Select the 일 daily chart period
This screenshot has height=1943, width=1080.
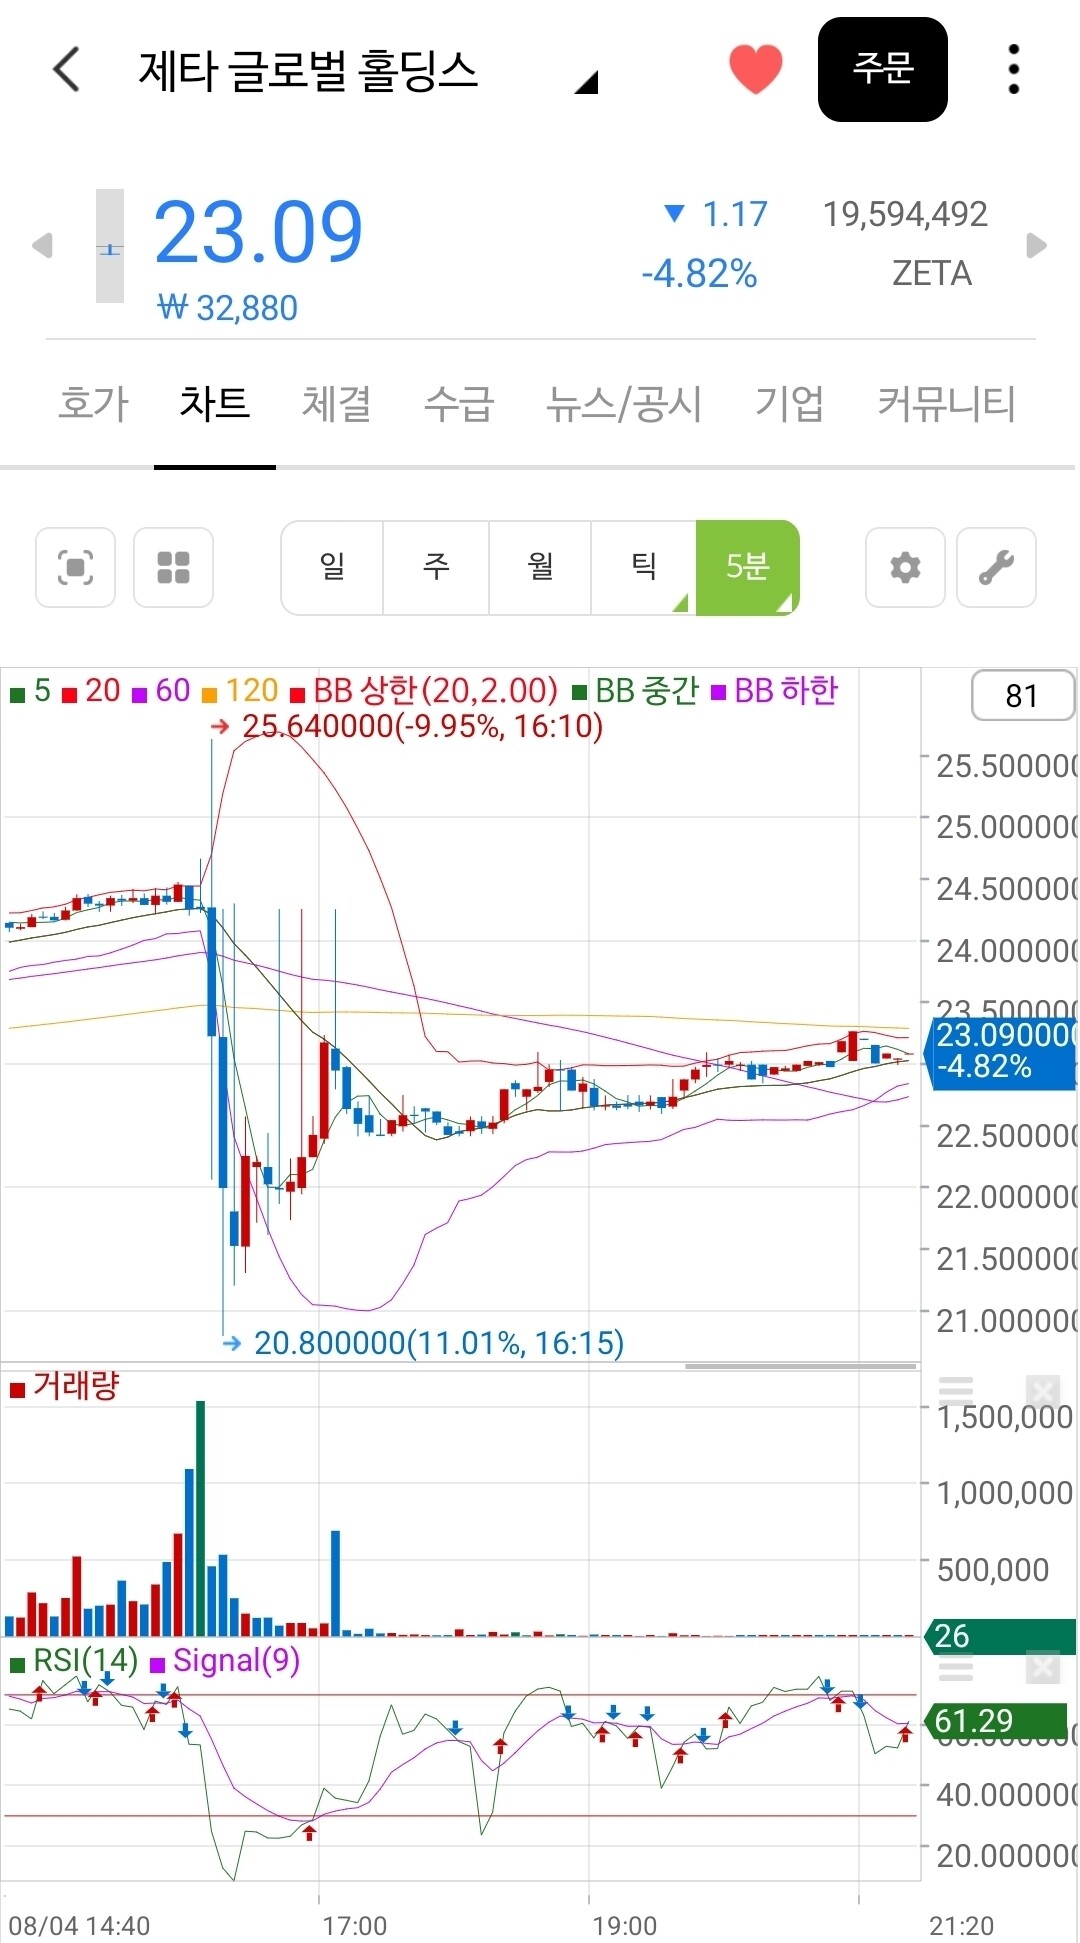coord(333,567)
